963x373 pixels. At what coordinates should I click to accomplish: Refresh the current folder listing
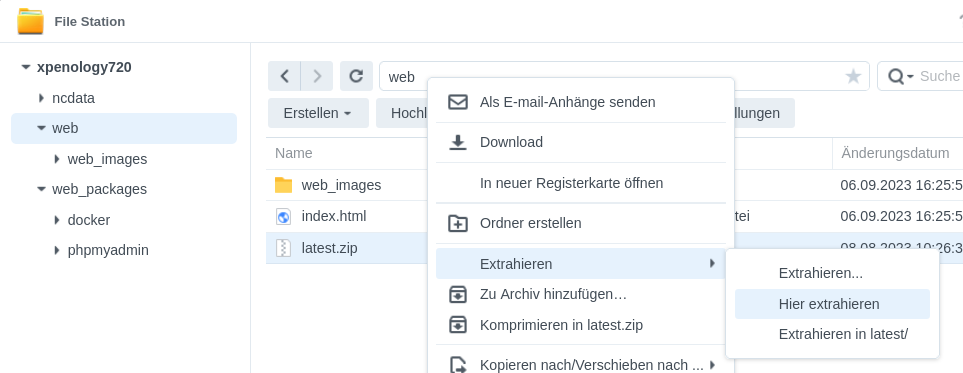[x=356, y=76]
